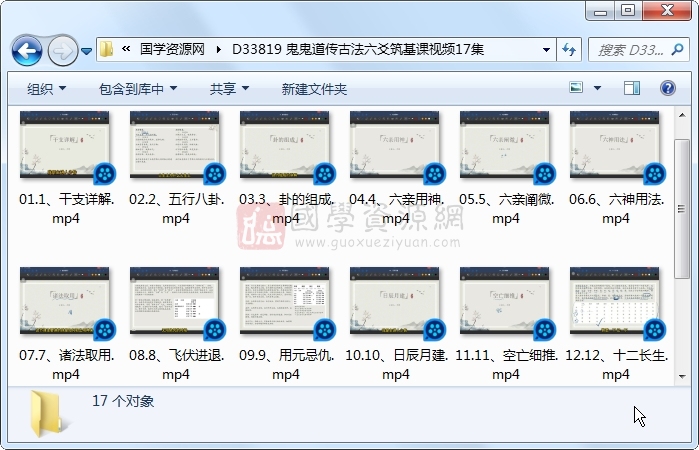Click the folder icon in the address bar
Screen dimensions: 699x450
coord(106,49)
